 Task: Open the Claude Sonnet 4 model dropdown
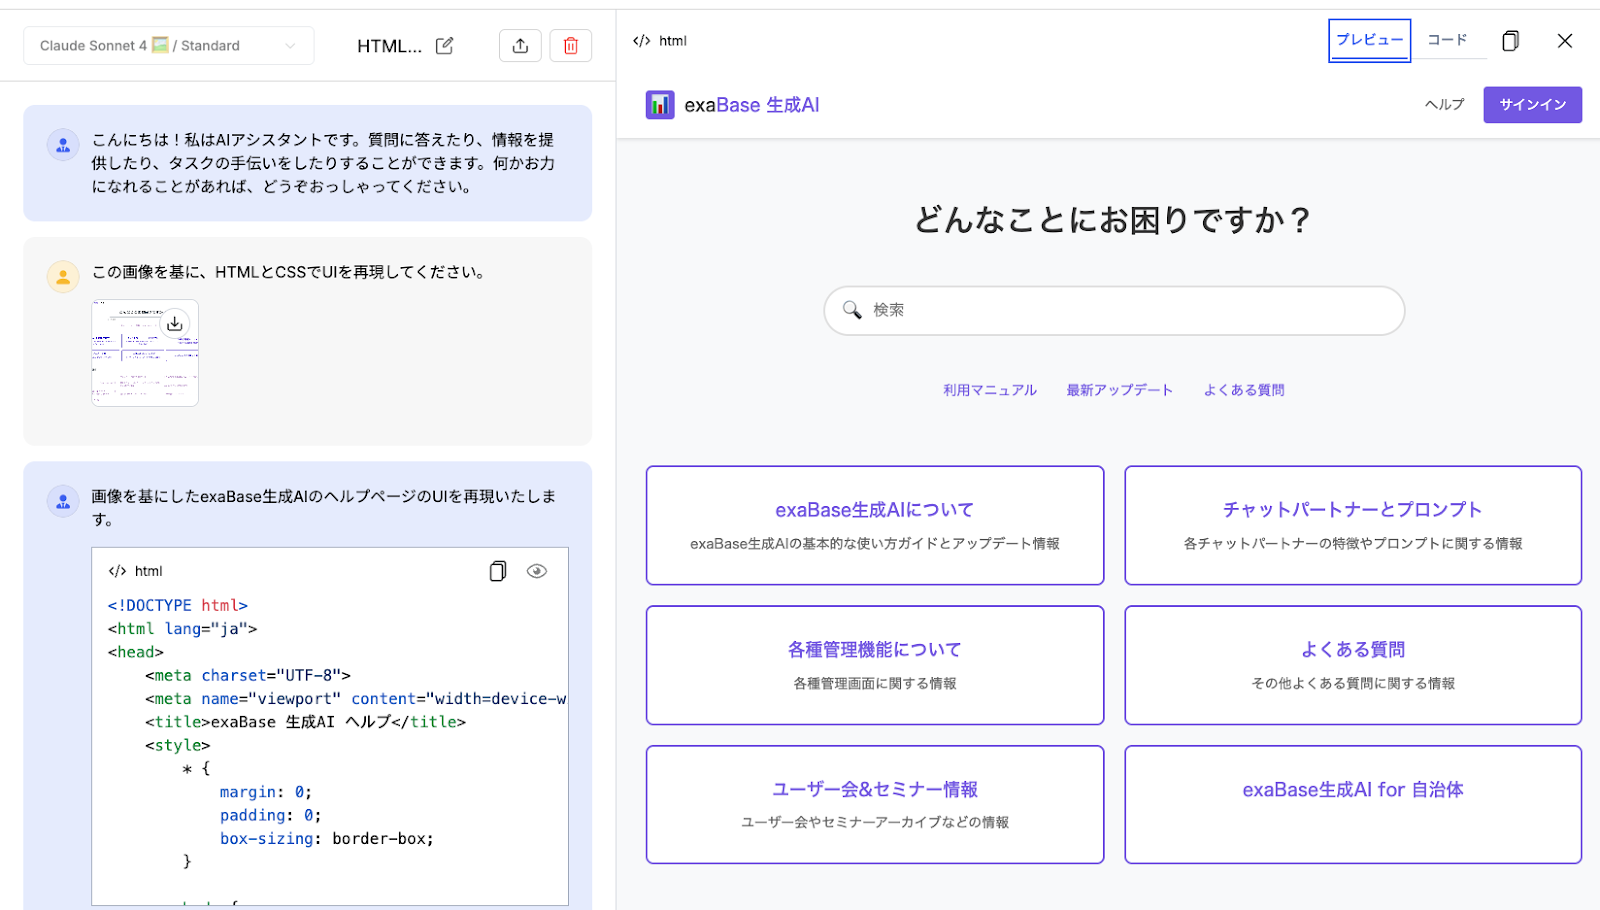coord(168,46)
